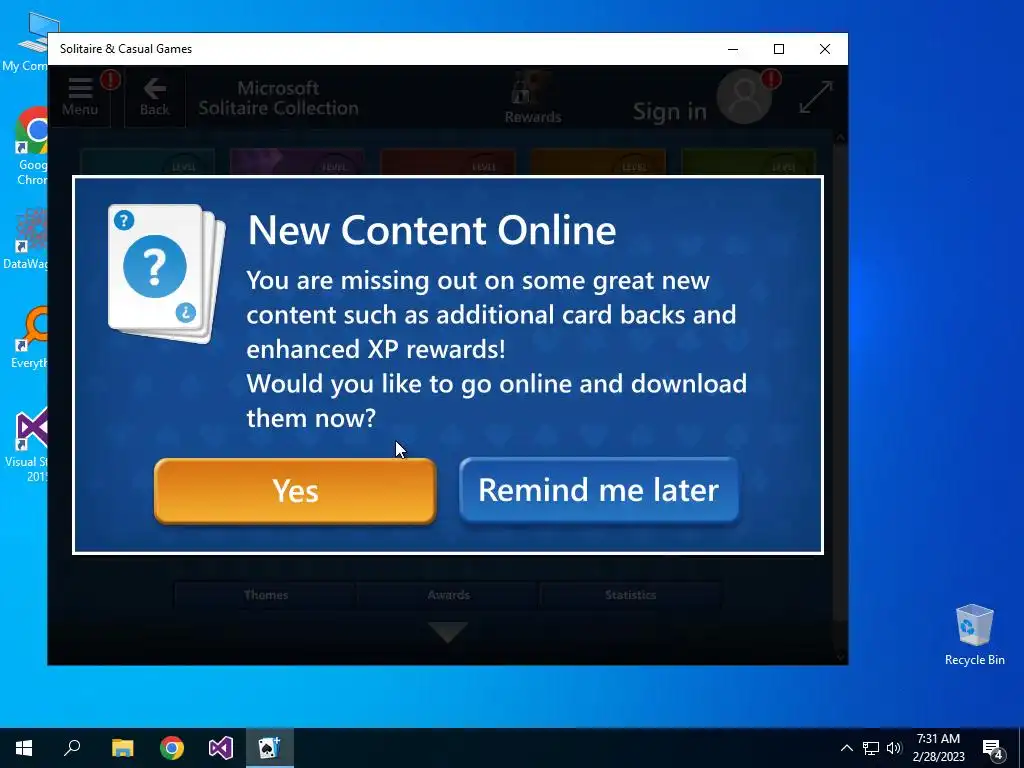Launch Chrome from the taskbar
This screenshot has height=768, width=1024.
[172, 748]
